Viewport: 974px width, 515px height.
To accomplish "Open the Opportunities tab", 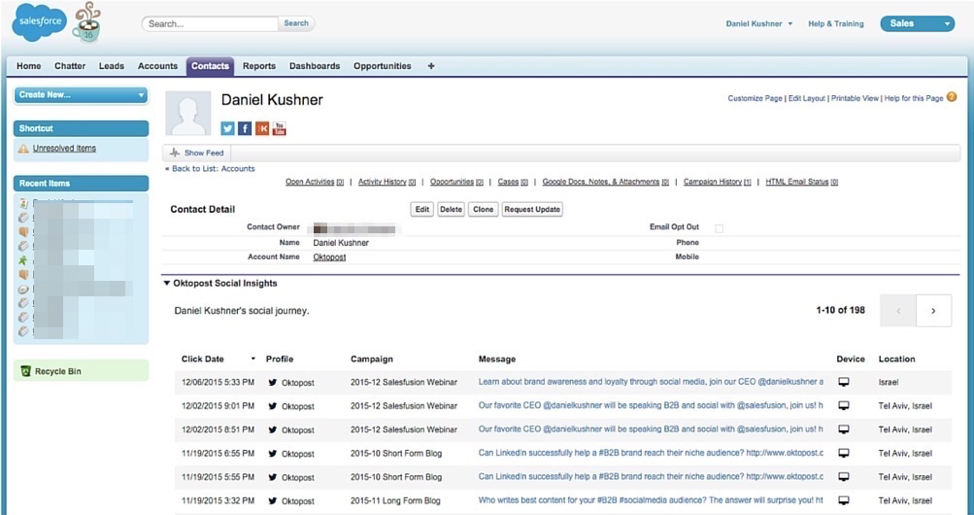I will click(x=383, y=66).
